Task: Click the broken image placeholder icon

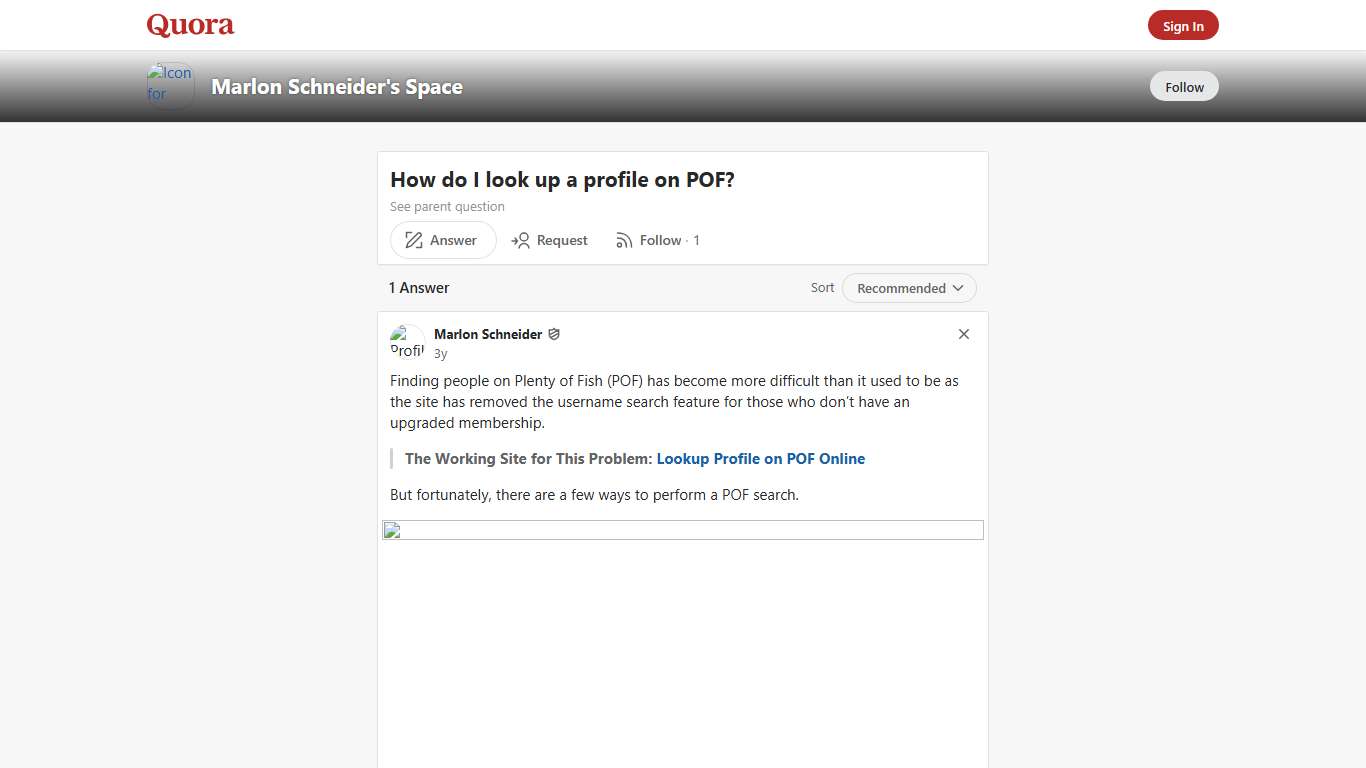Action: tap(391, 530)
